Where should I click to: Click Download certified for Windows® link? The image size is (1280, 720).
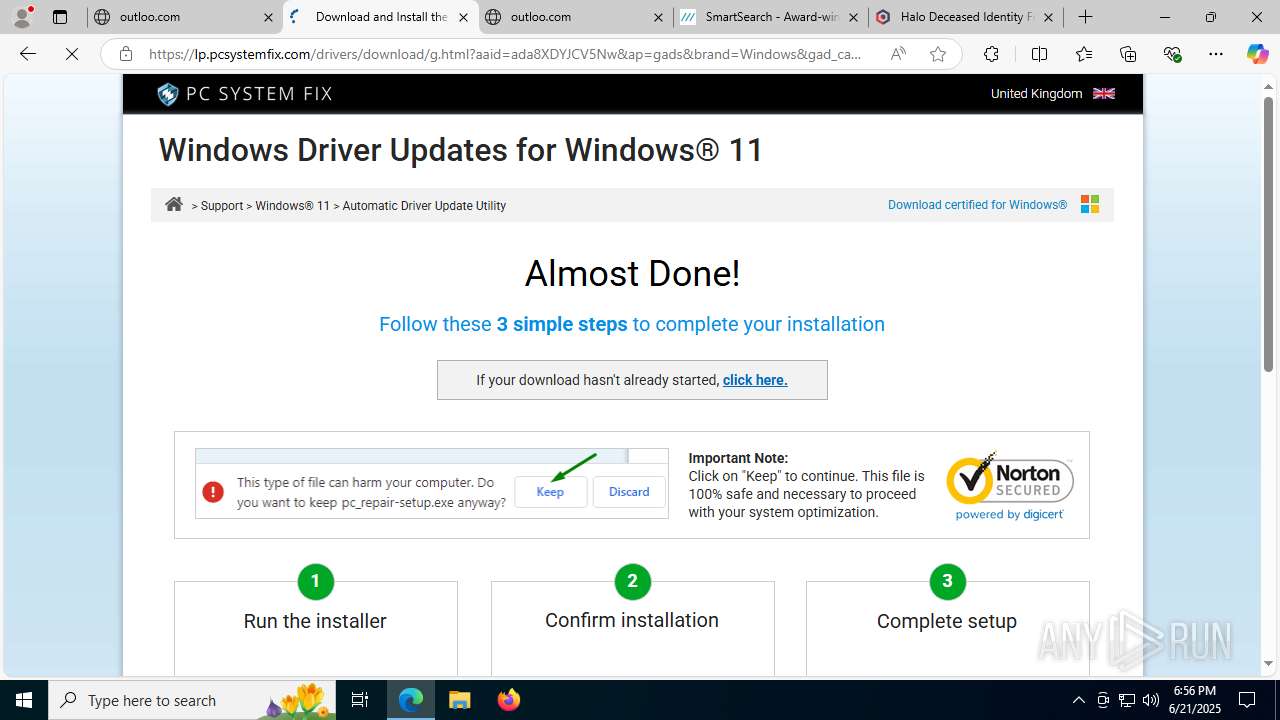[x=977, y=205]
